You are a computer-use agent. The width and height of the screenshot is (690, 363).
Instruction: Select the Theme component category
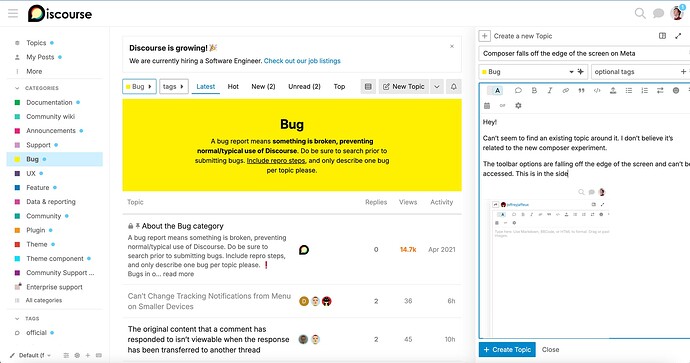pyautogui.click(x=55, y=259)
